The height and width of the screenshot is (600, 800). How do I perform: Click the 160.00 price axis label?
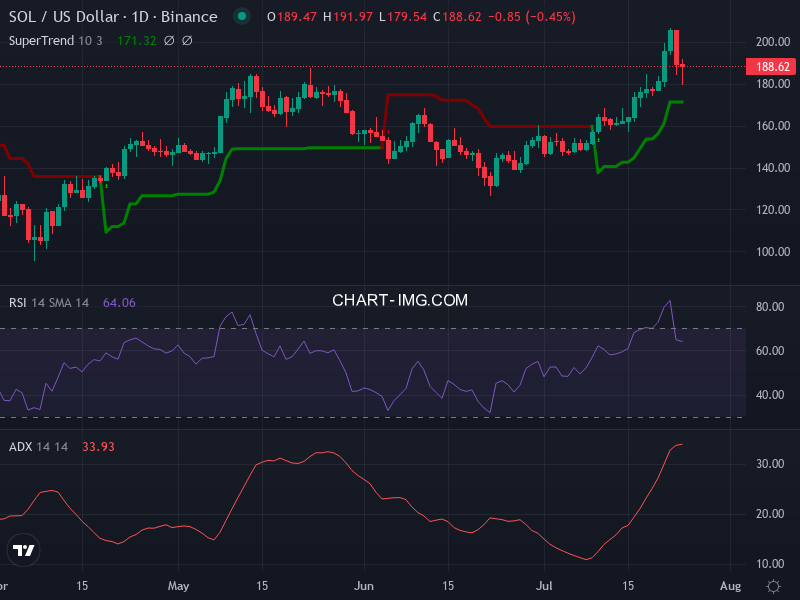(x=772, y=126)
